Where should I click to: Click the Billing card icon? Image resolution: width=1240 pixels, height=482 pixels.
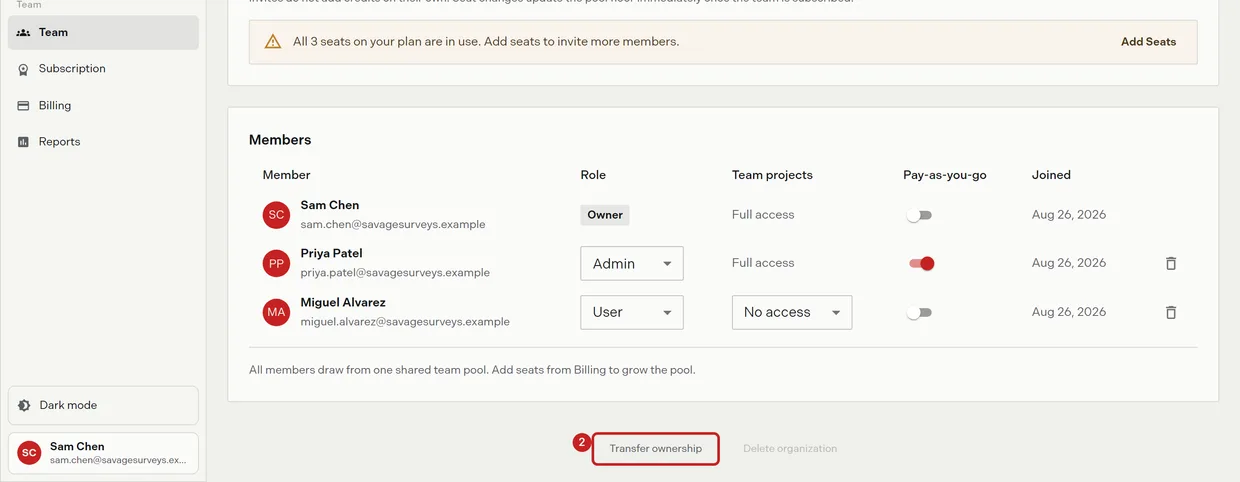coord(24,105)
